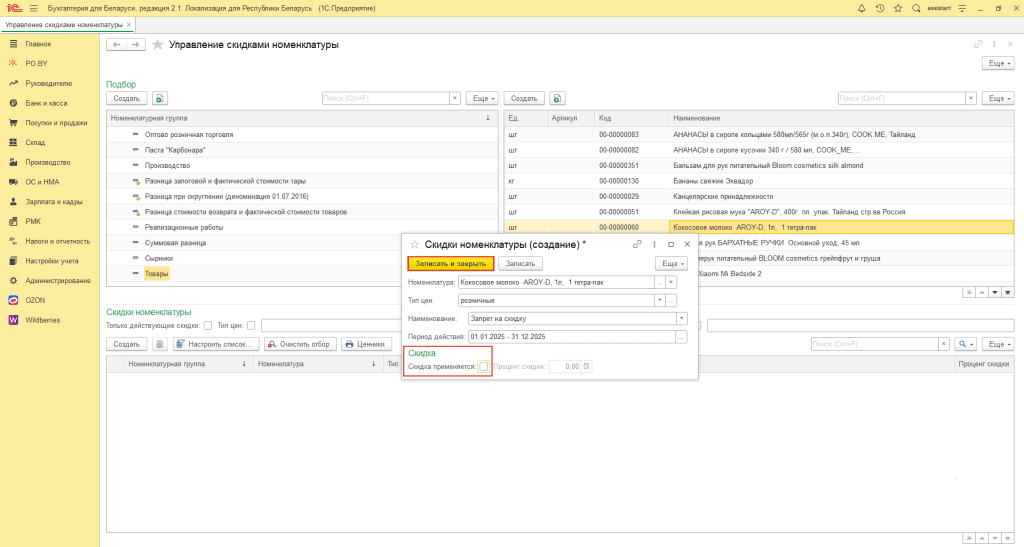Click the copy icon beside right Создать
The width and height of the screenshot is (1024, 547).
pos(557,99)
